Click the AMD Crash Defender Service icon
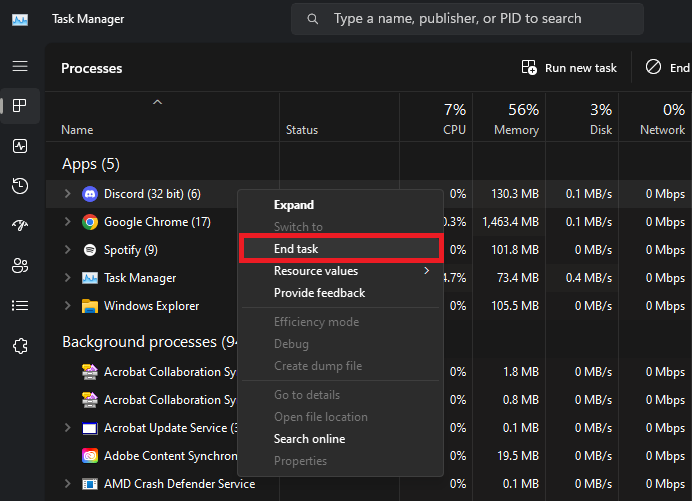This screenshot has height=501, width=692. [x=90, y=484]
